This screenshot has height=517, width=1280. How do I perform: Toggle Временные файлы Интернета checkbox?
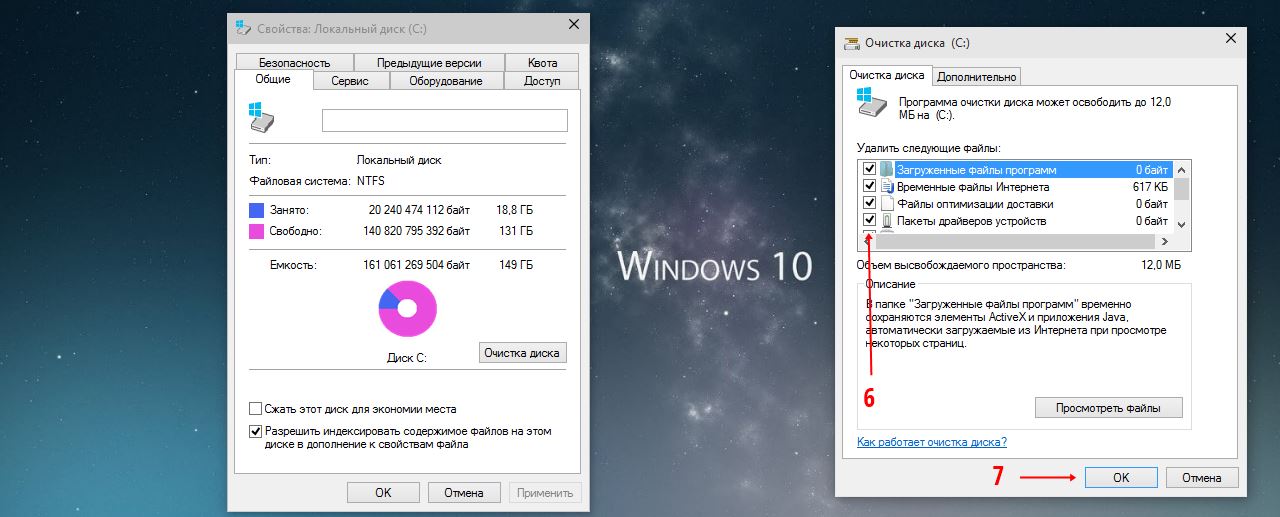869,187
